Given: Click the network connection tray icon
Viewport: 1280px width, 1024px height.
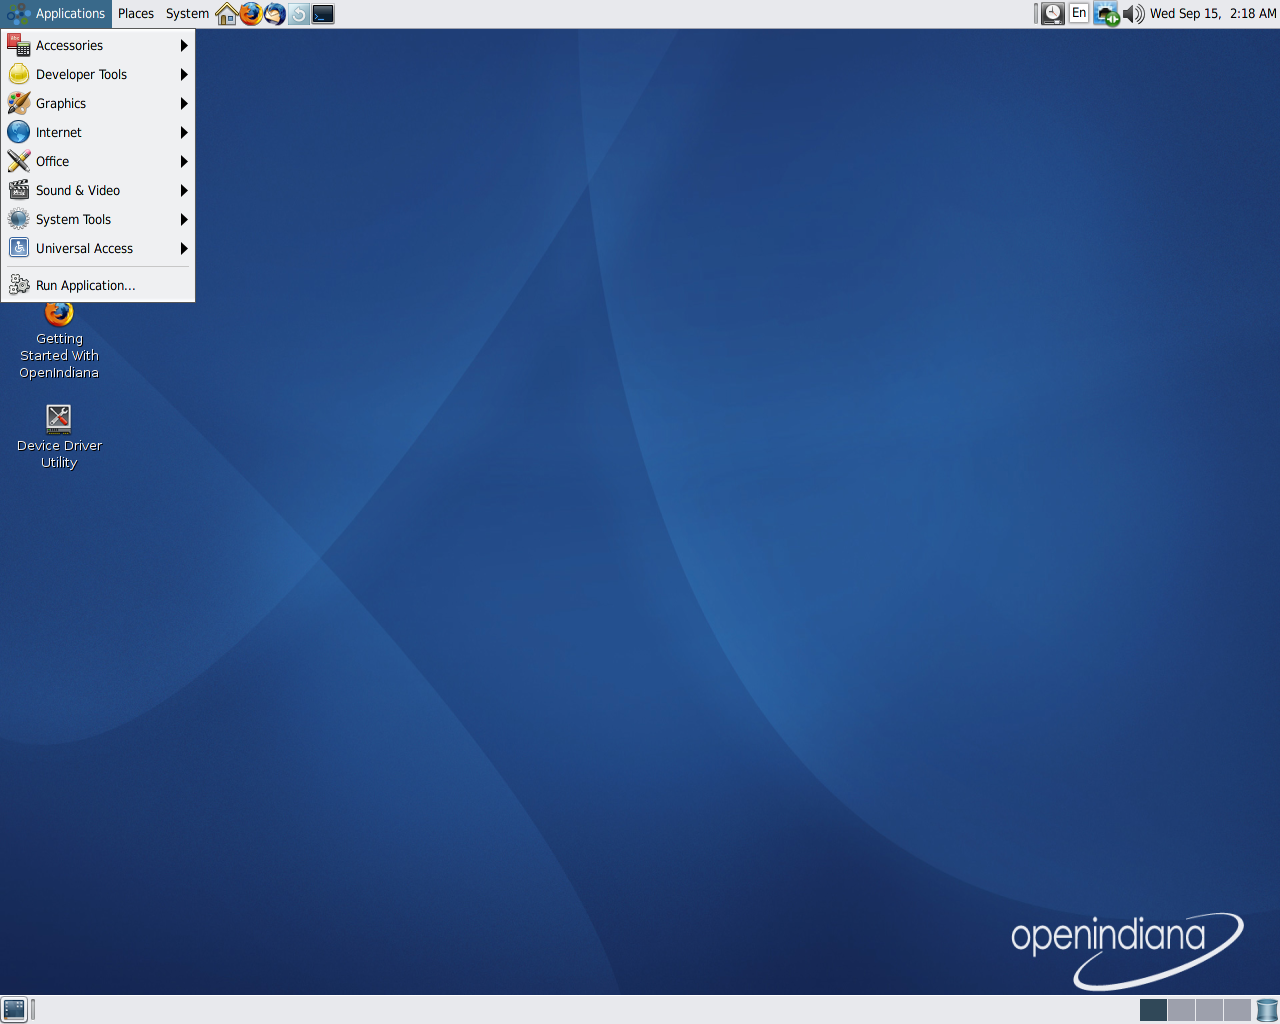Looking at the screenshot, I should 1106,14.
